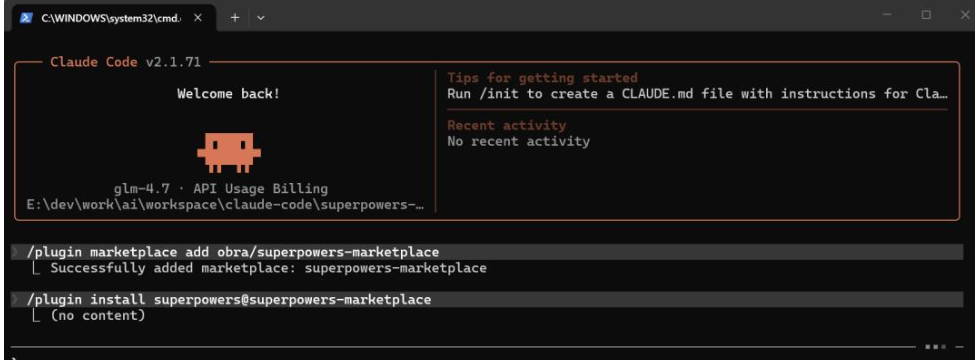Click the E:\dev\work workspace path text

pyautogui.click(x=225, y=205)
